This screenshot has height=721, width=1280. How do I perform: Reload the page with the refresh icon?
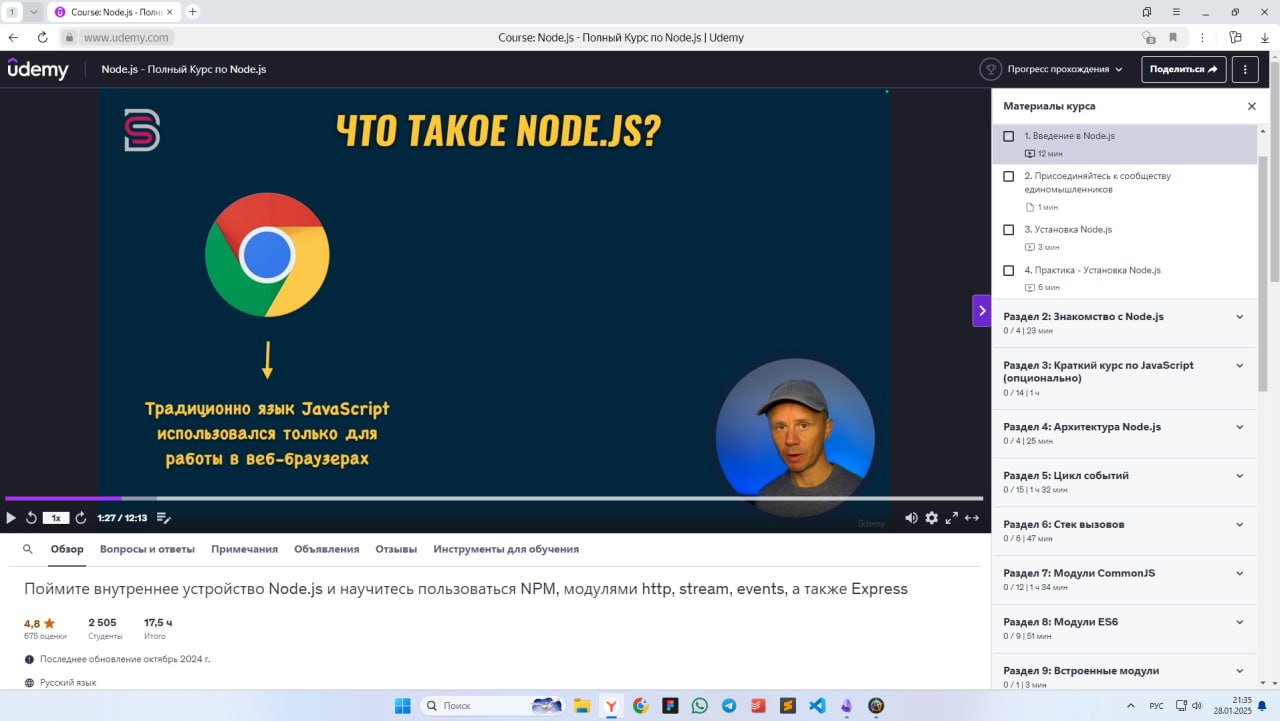pos(42,37)
